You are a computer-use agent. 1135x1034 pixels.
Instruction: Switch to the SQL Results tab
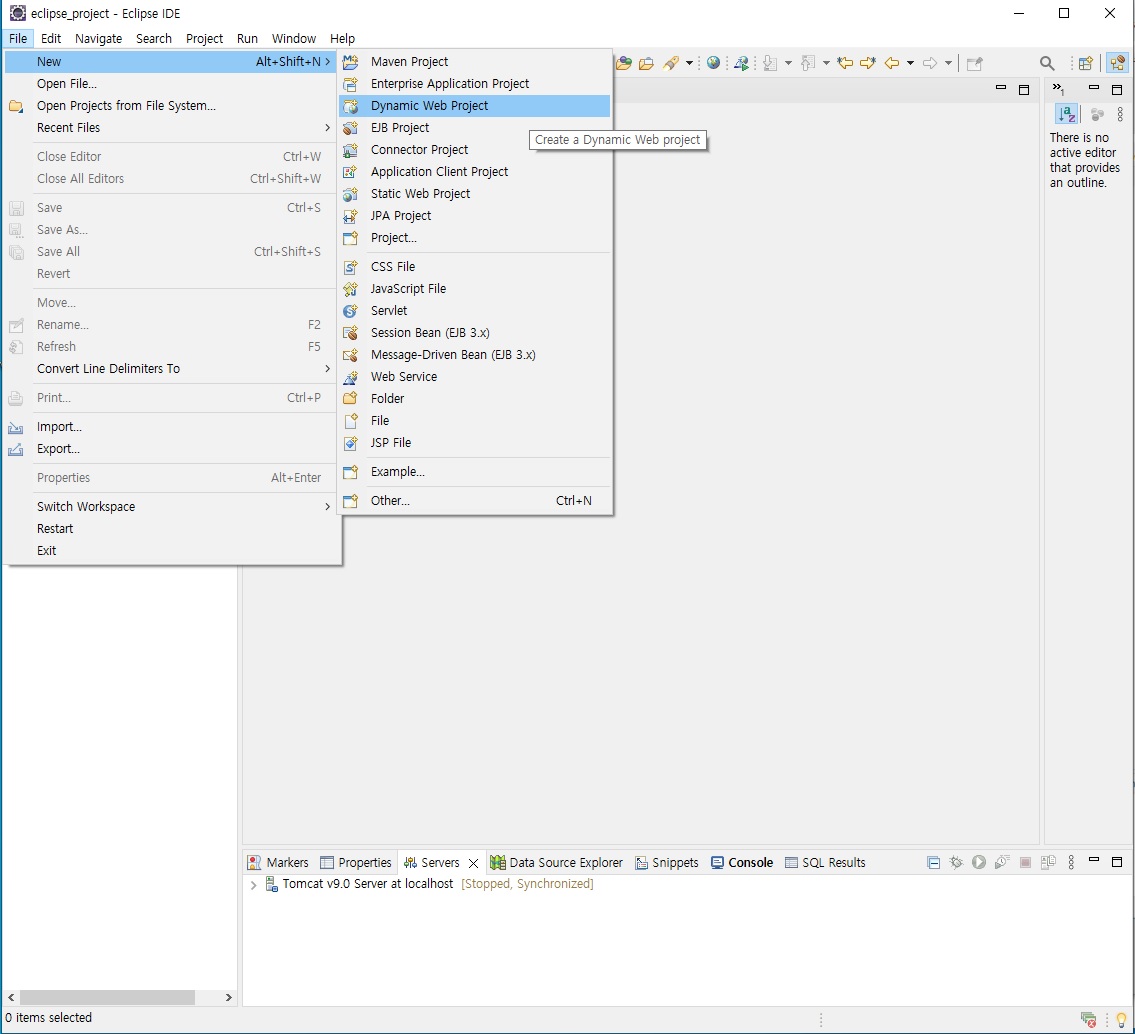(825, 862)
